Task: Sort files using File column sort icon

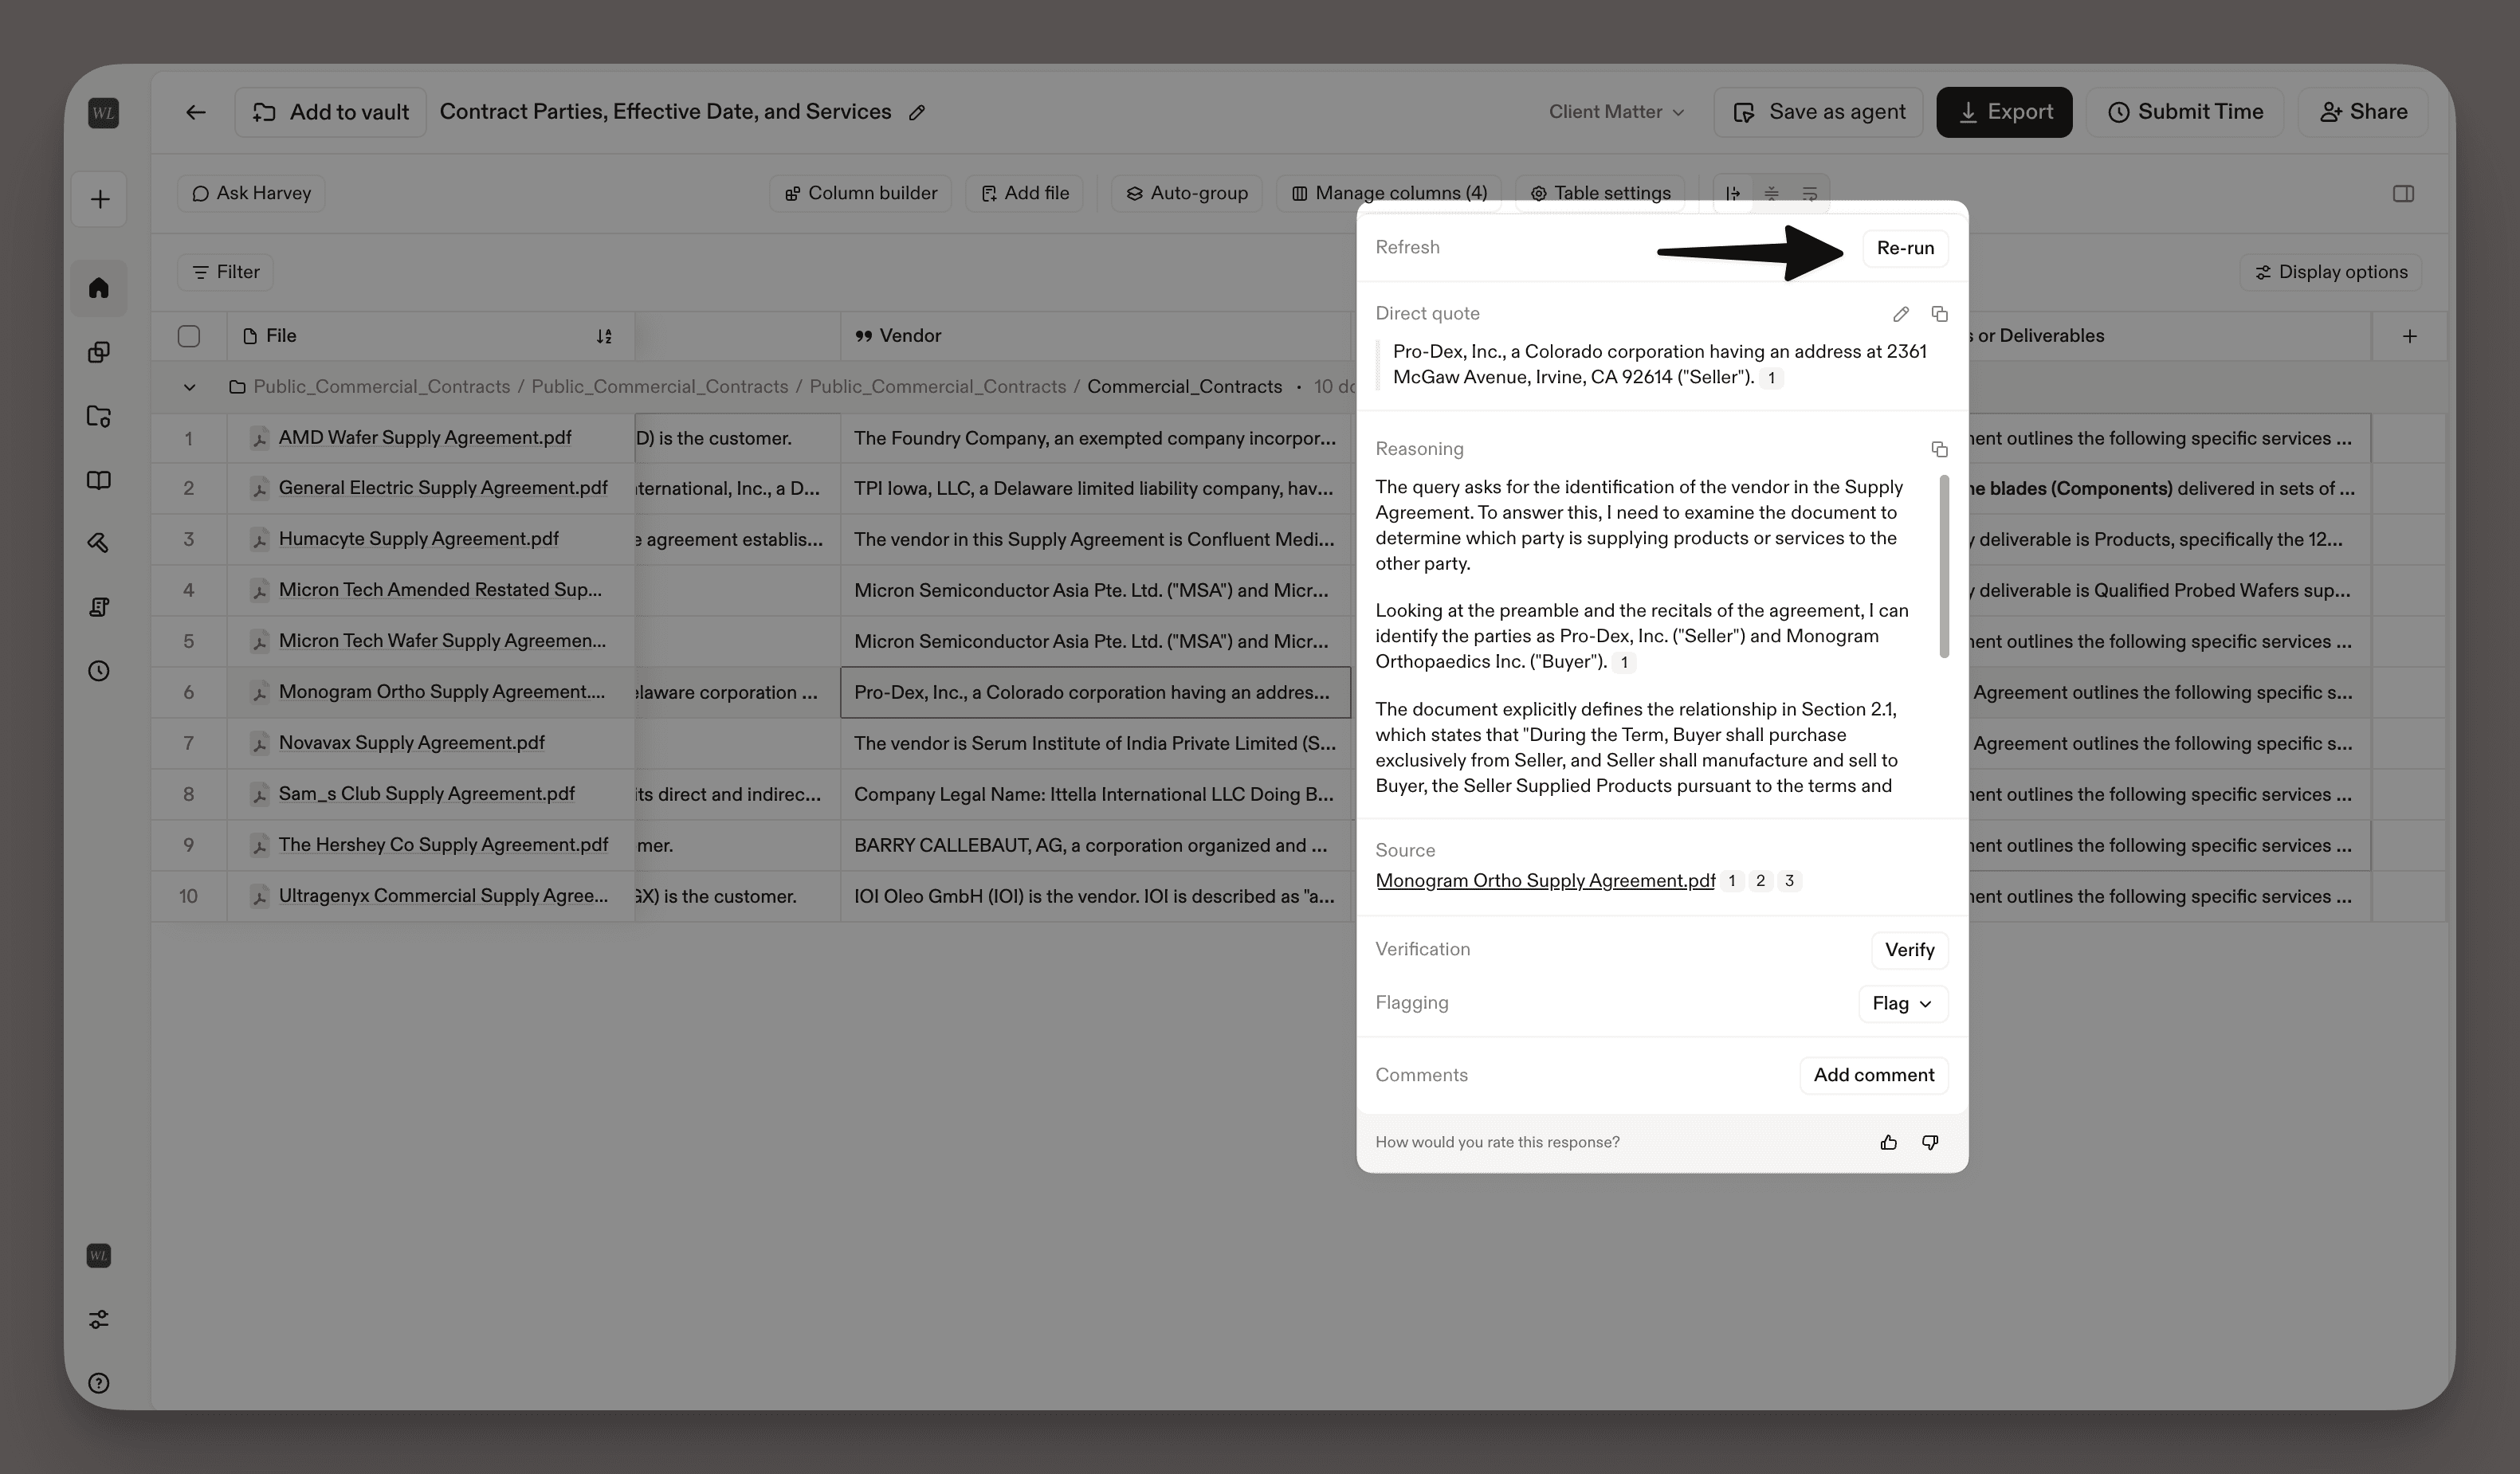Action: tap(604, 336)
